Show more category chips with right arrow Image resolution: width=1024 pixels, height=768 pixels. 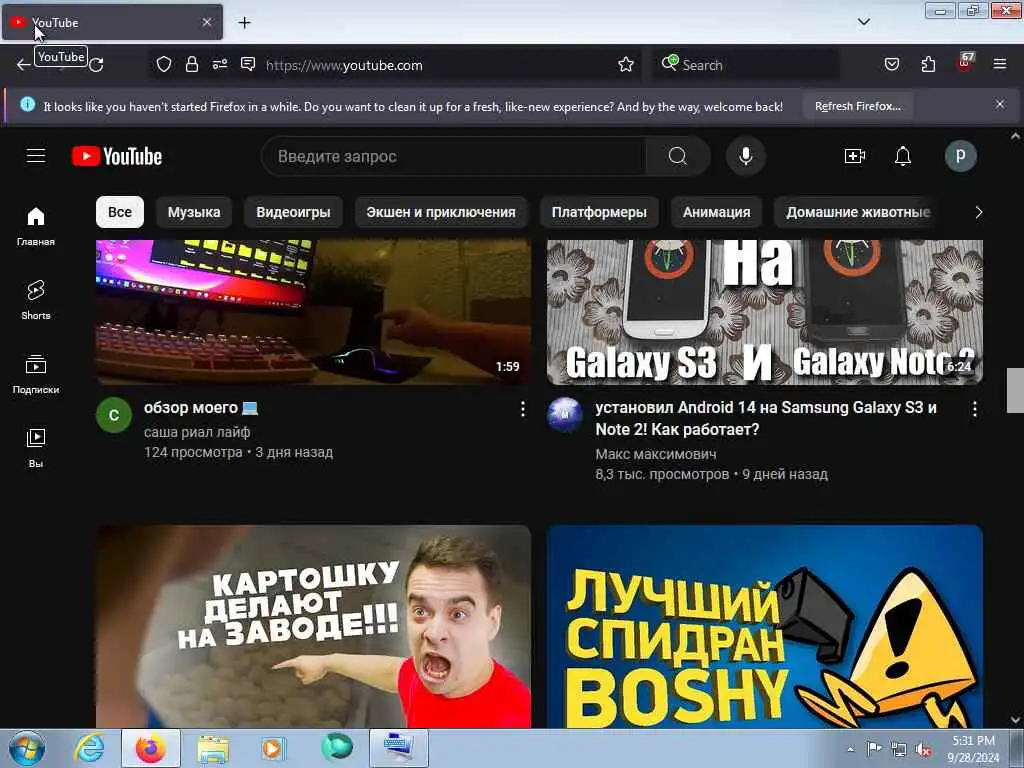[978, 212]
